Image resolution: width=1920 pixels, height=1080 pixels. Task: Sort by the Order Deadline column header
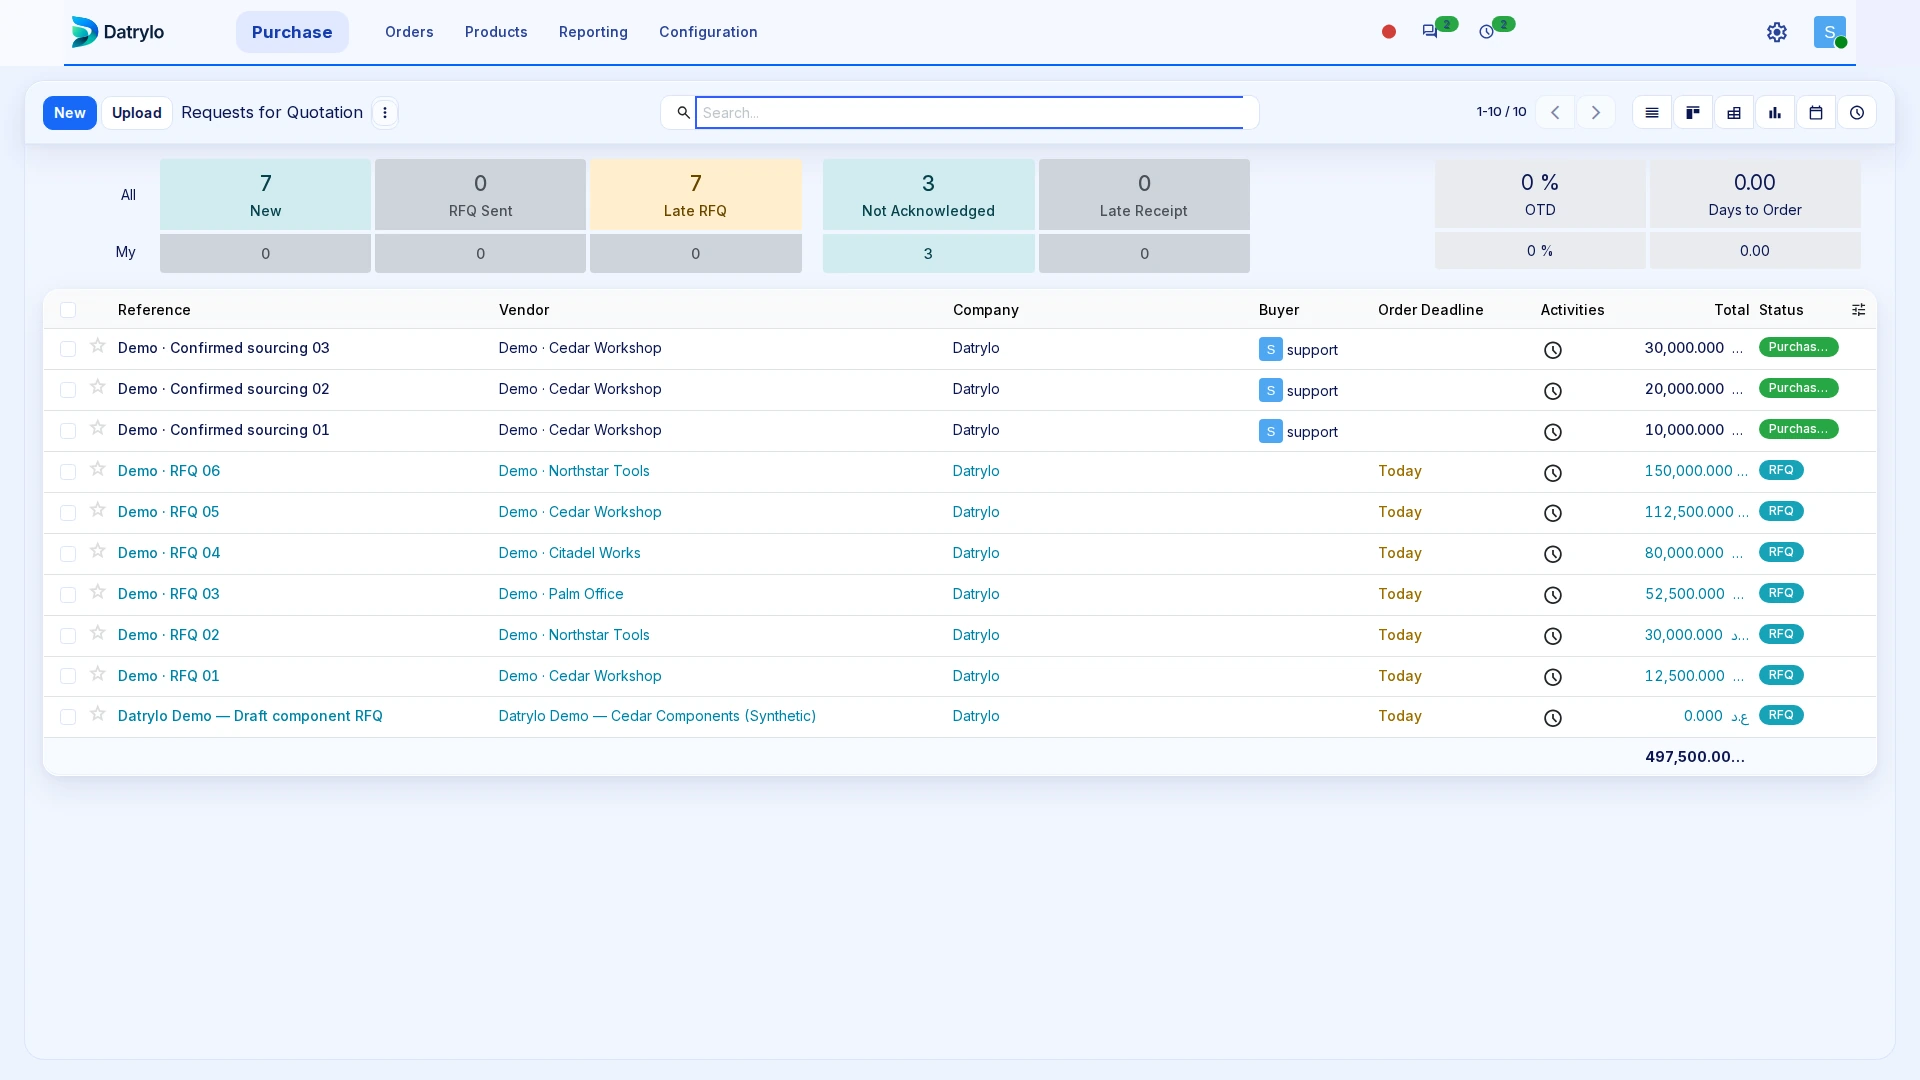(1431, 310)
